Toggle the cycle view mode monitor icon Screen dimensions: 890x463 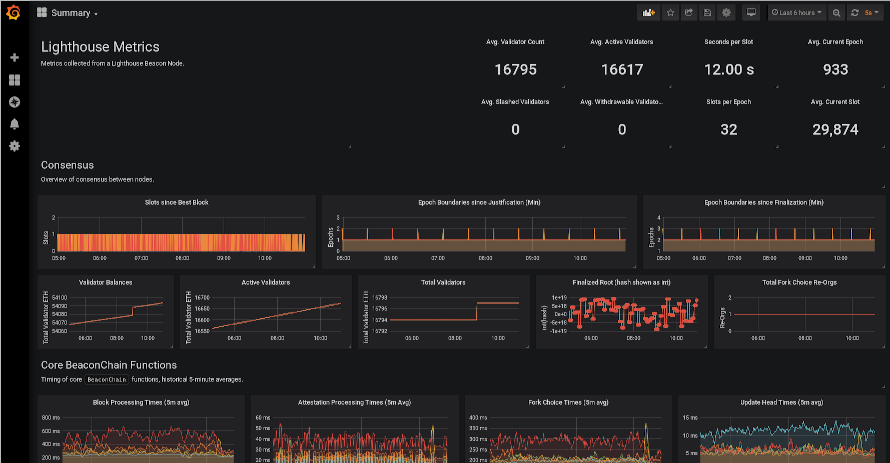750,13
